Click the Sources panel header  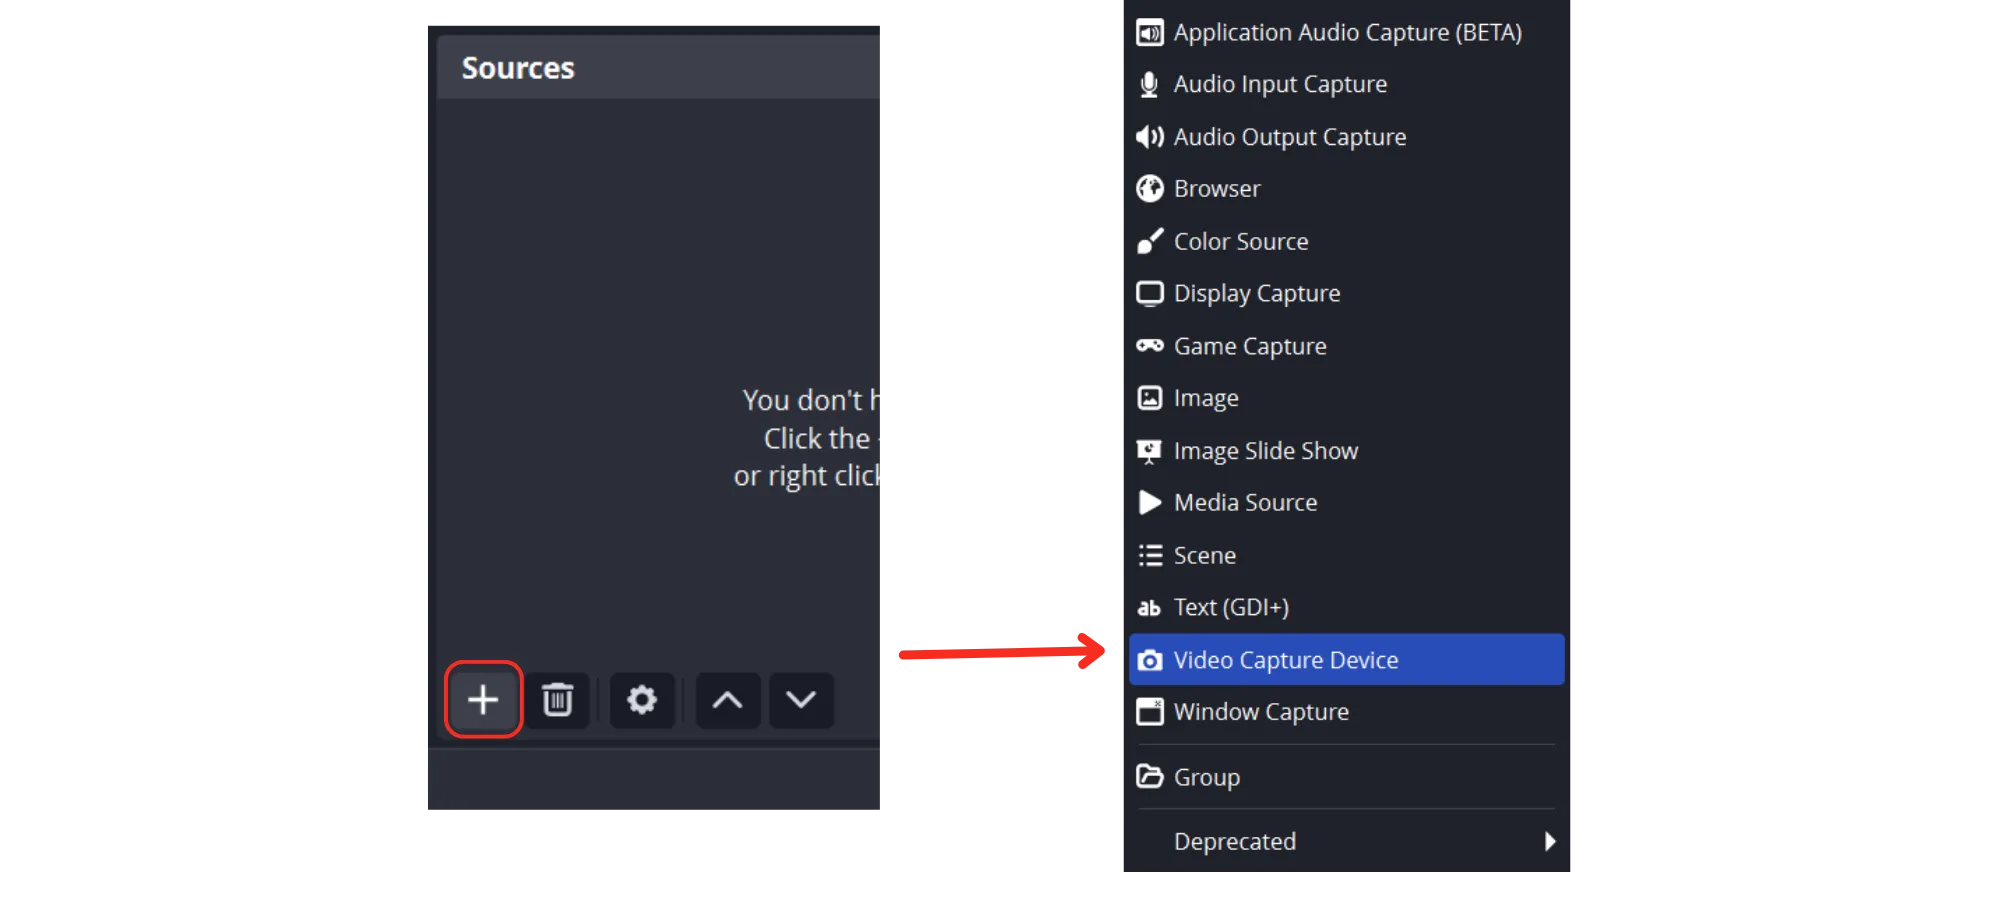pos(658,68)
